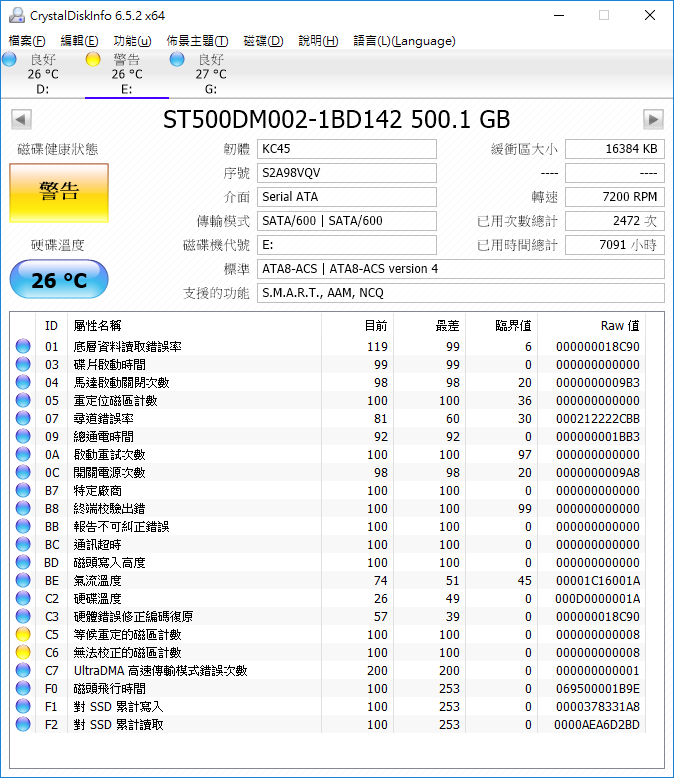Click status dot for attribute B7

[x=23, y=490]
